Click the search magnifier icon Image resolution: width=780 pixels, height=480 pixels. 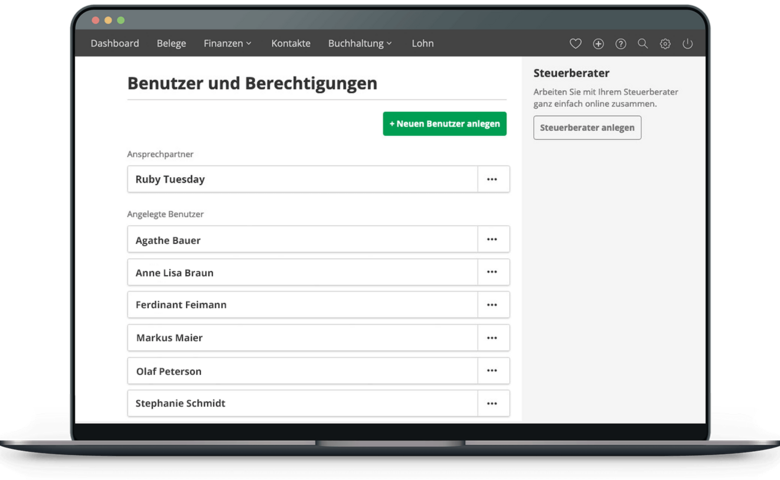(643, 44)
